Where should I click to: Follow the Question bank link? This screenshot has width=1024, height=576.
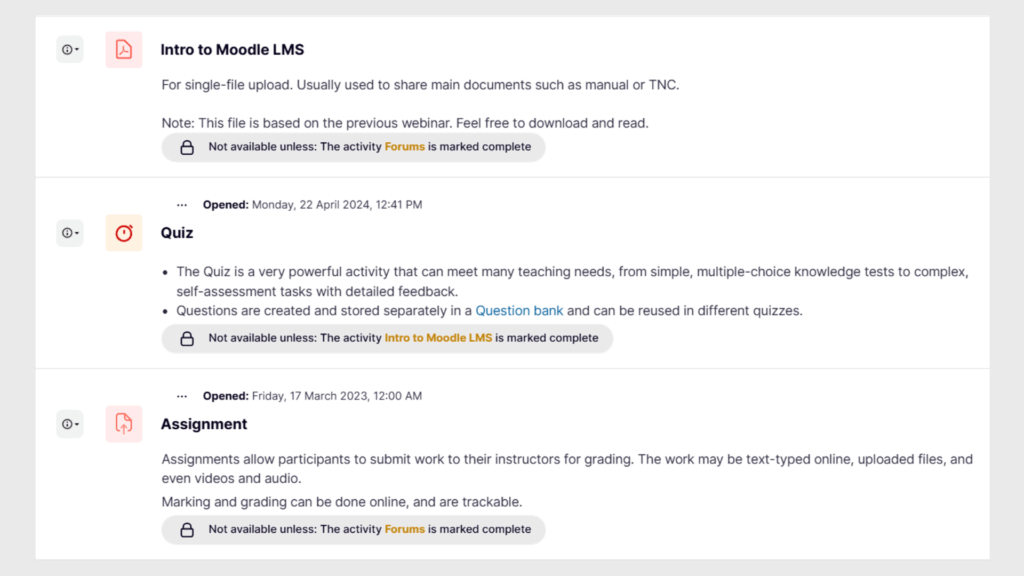point(519,311)
